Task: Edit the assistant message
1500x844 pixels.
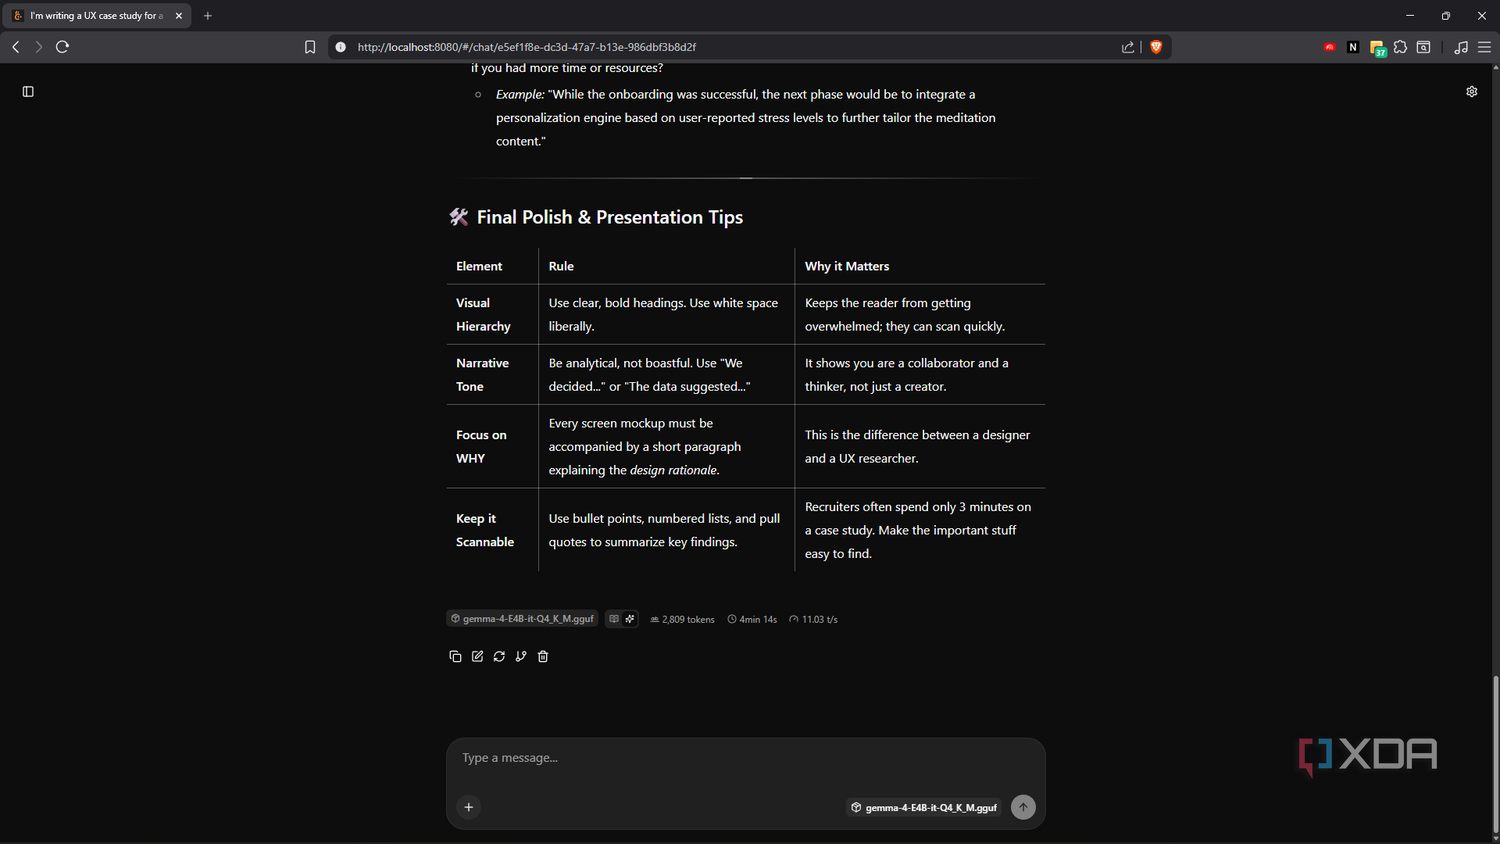Action: tap(477, 657)
